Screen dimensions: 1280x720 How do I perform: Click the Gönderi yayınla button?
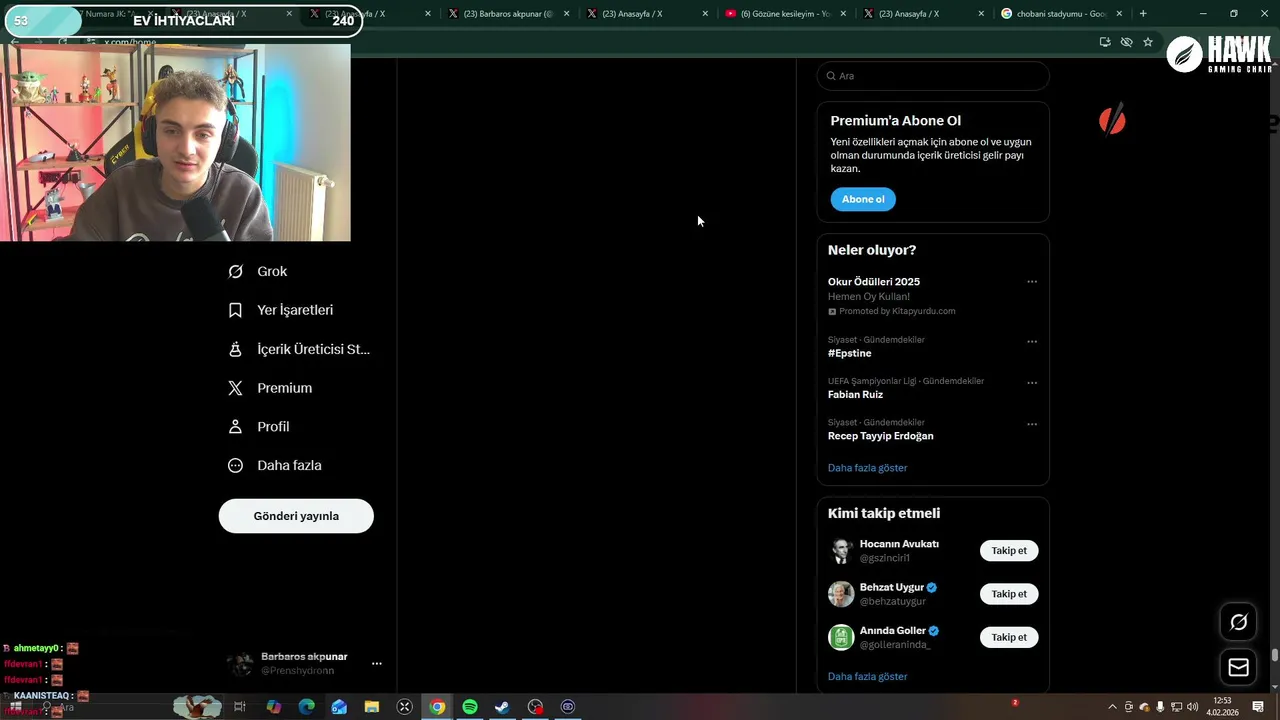point(296,516)
